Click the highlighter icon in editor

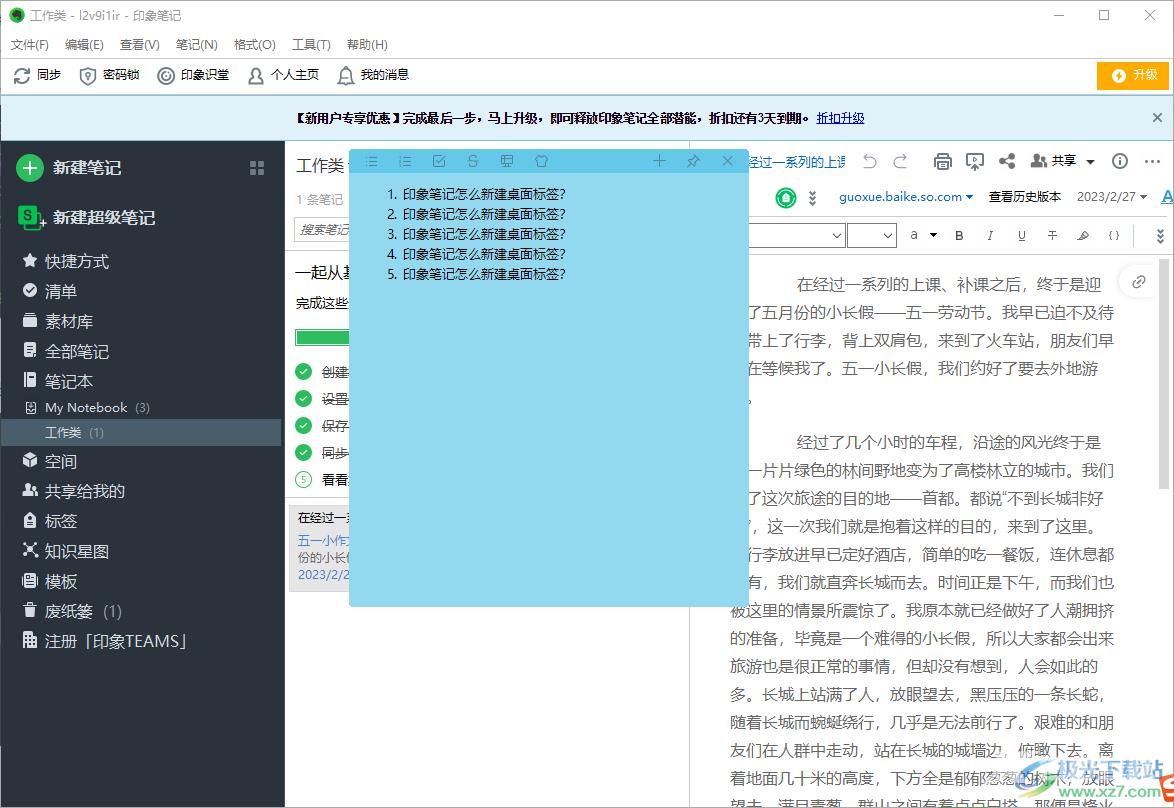(x=1083, y=235)
